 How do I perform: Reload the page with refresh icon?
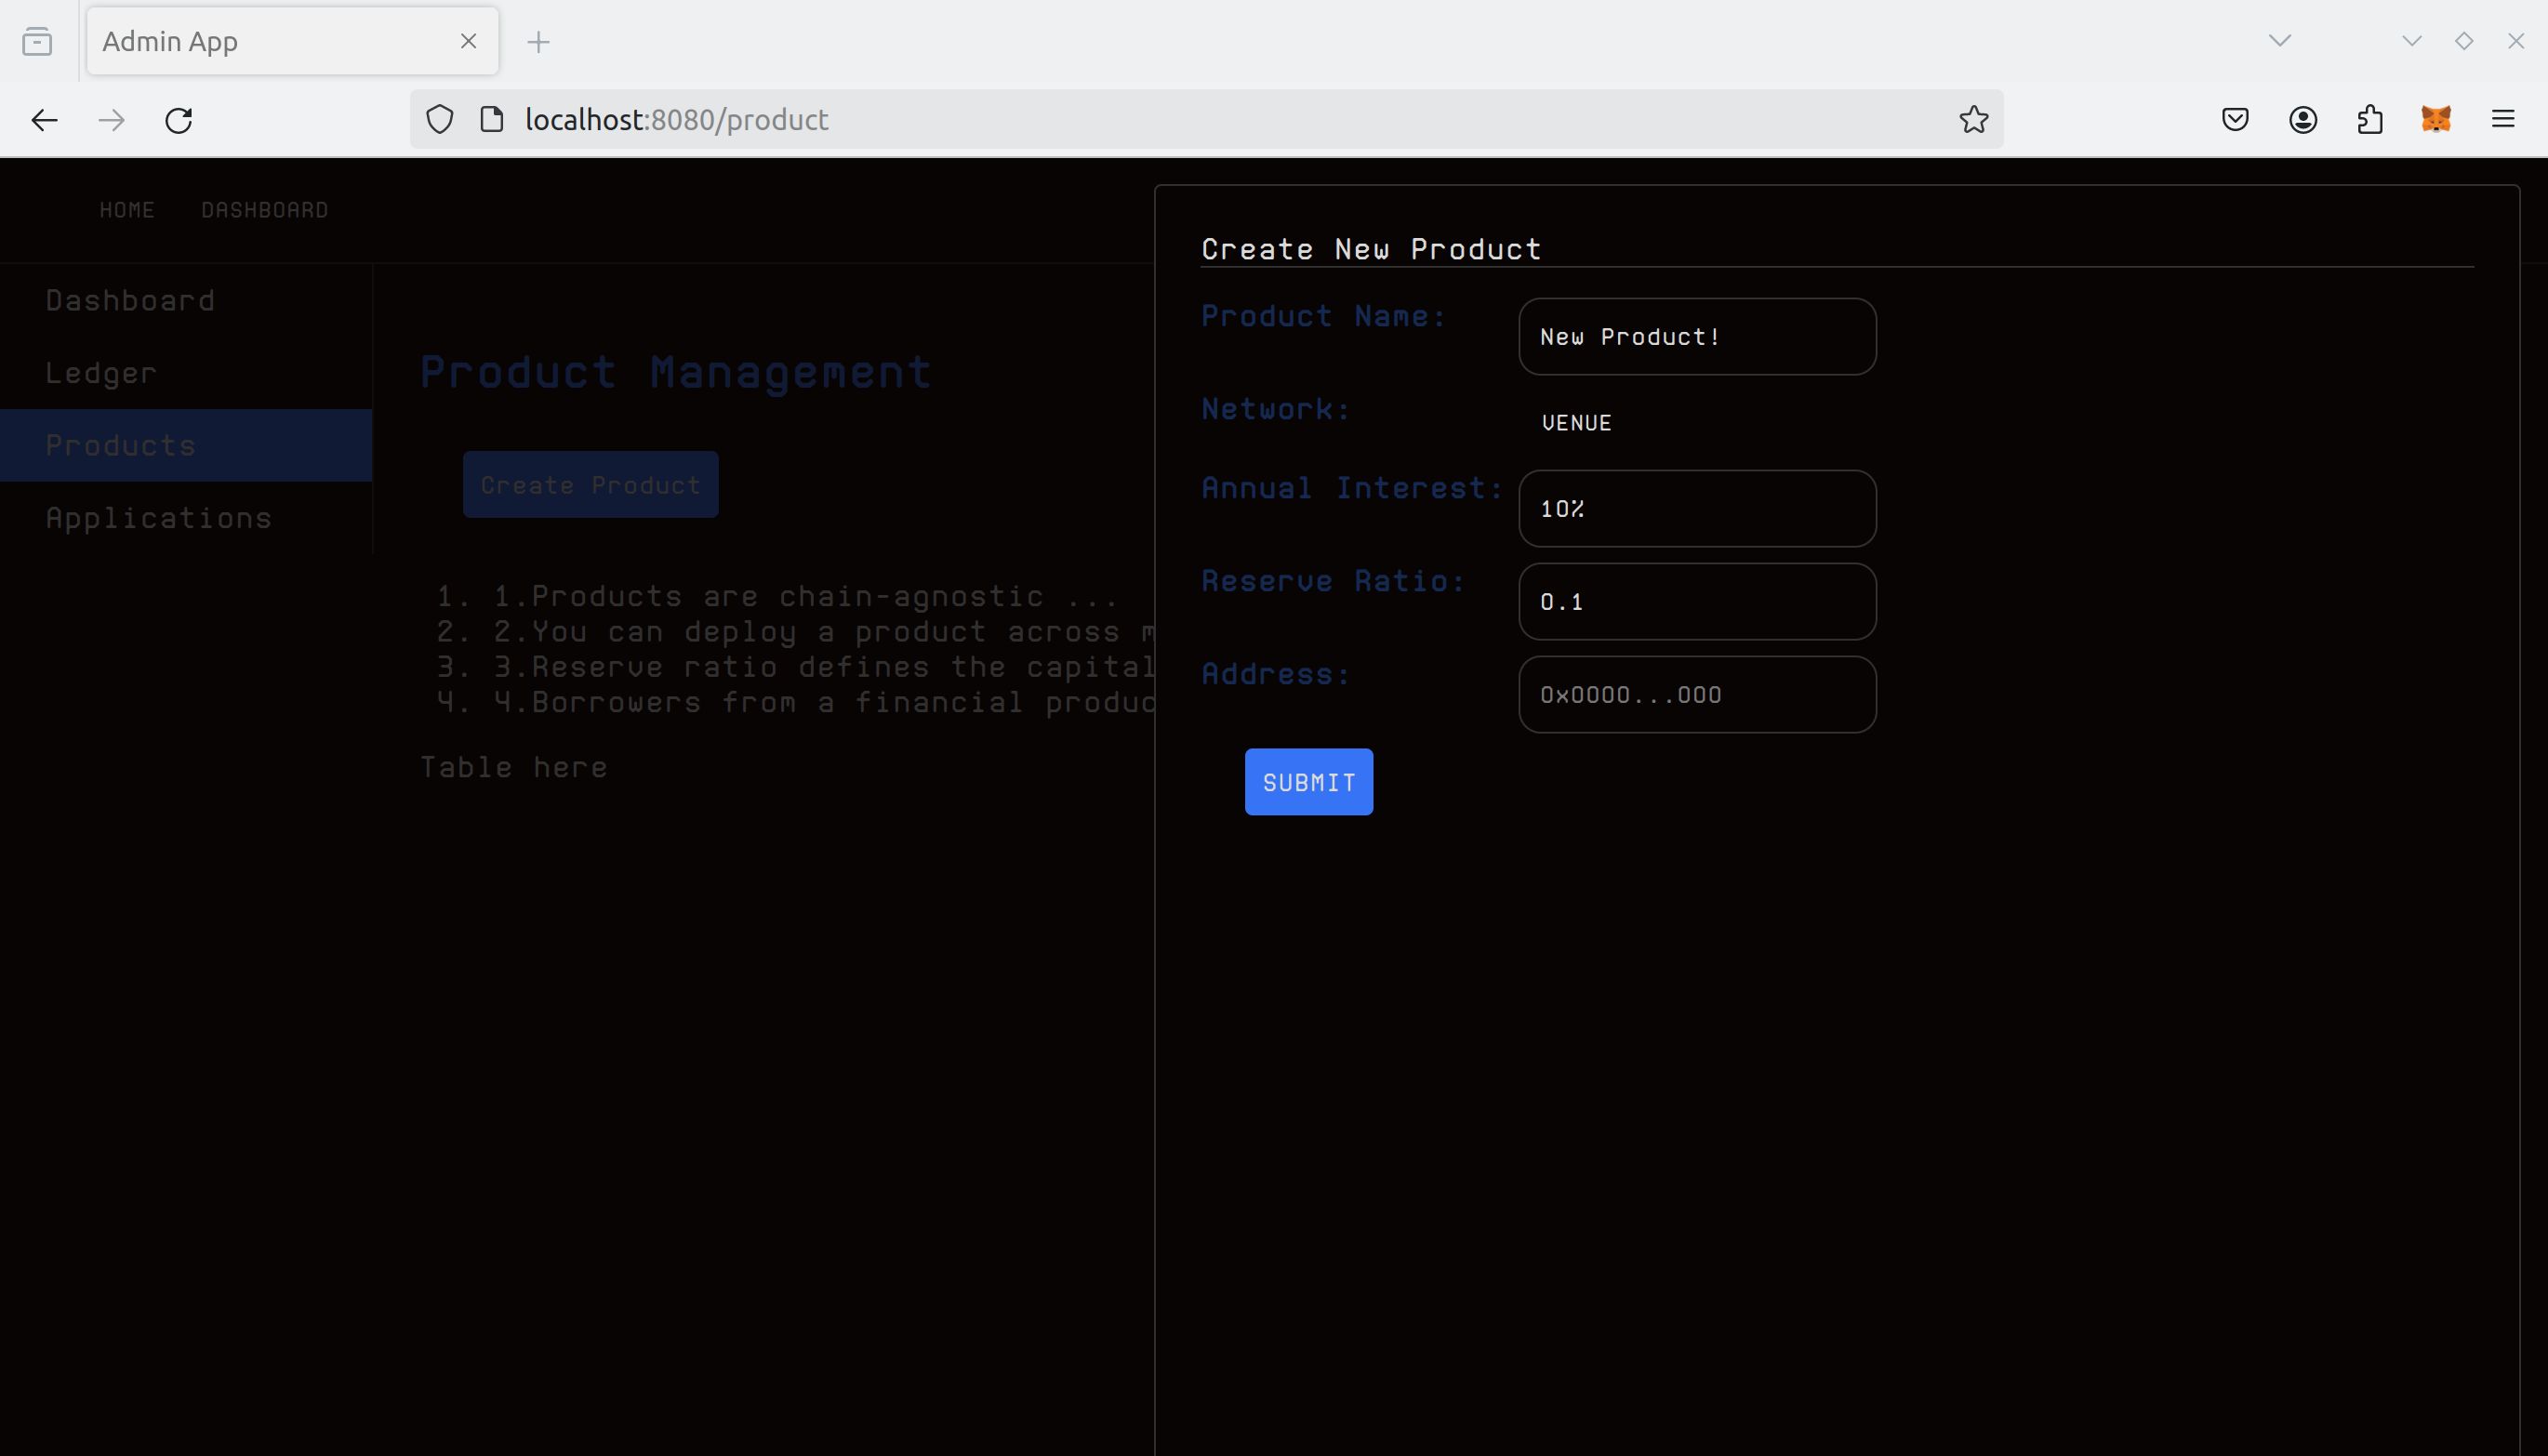(x=179, y=120)
